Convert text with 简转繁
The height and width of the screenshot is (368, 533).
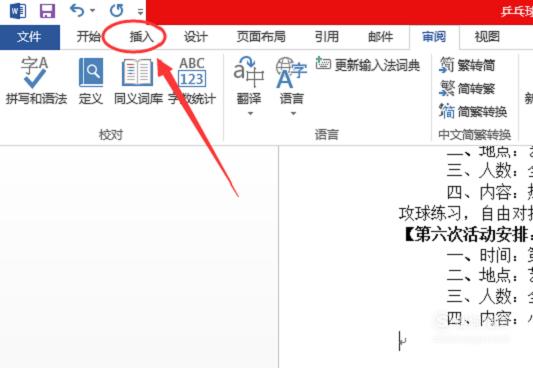coord(467,88)
